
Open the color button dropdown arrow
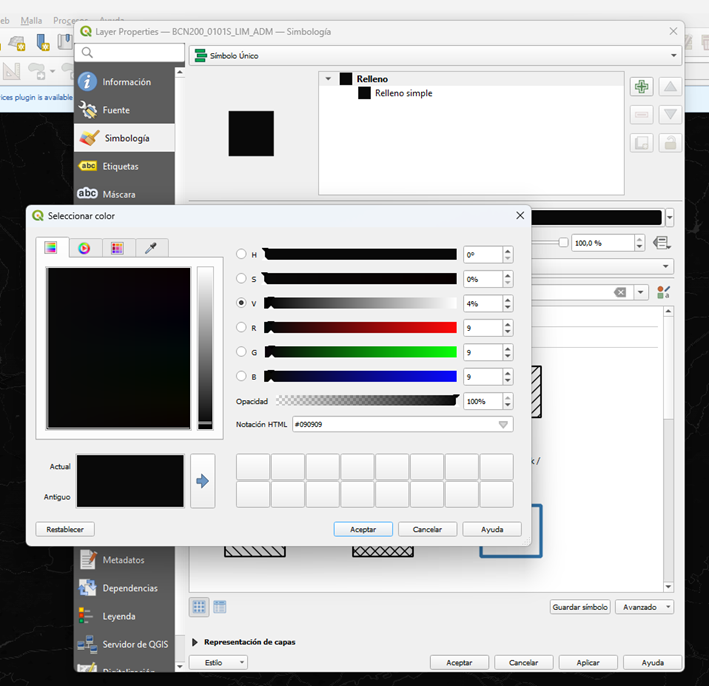point(670,218)
